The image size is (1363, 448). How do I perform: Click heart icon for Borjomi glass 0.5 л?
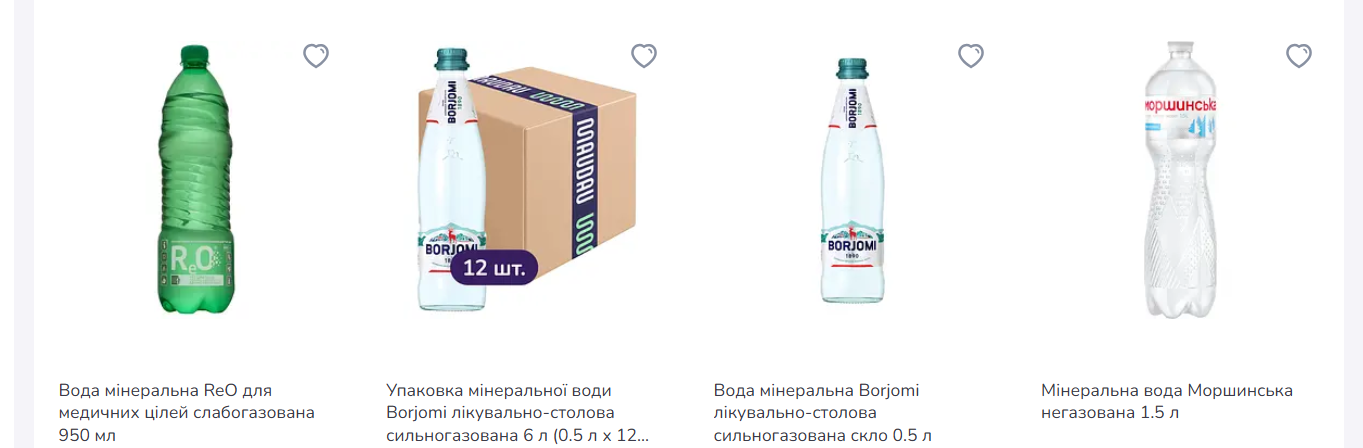pyautogui.click(x=971, y=56)
